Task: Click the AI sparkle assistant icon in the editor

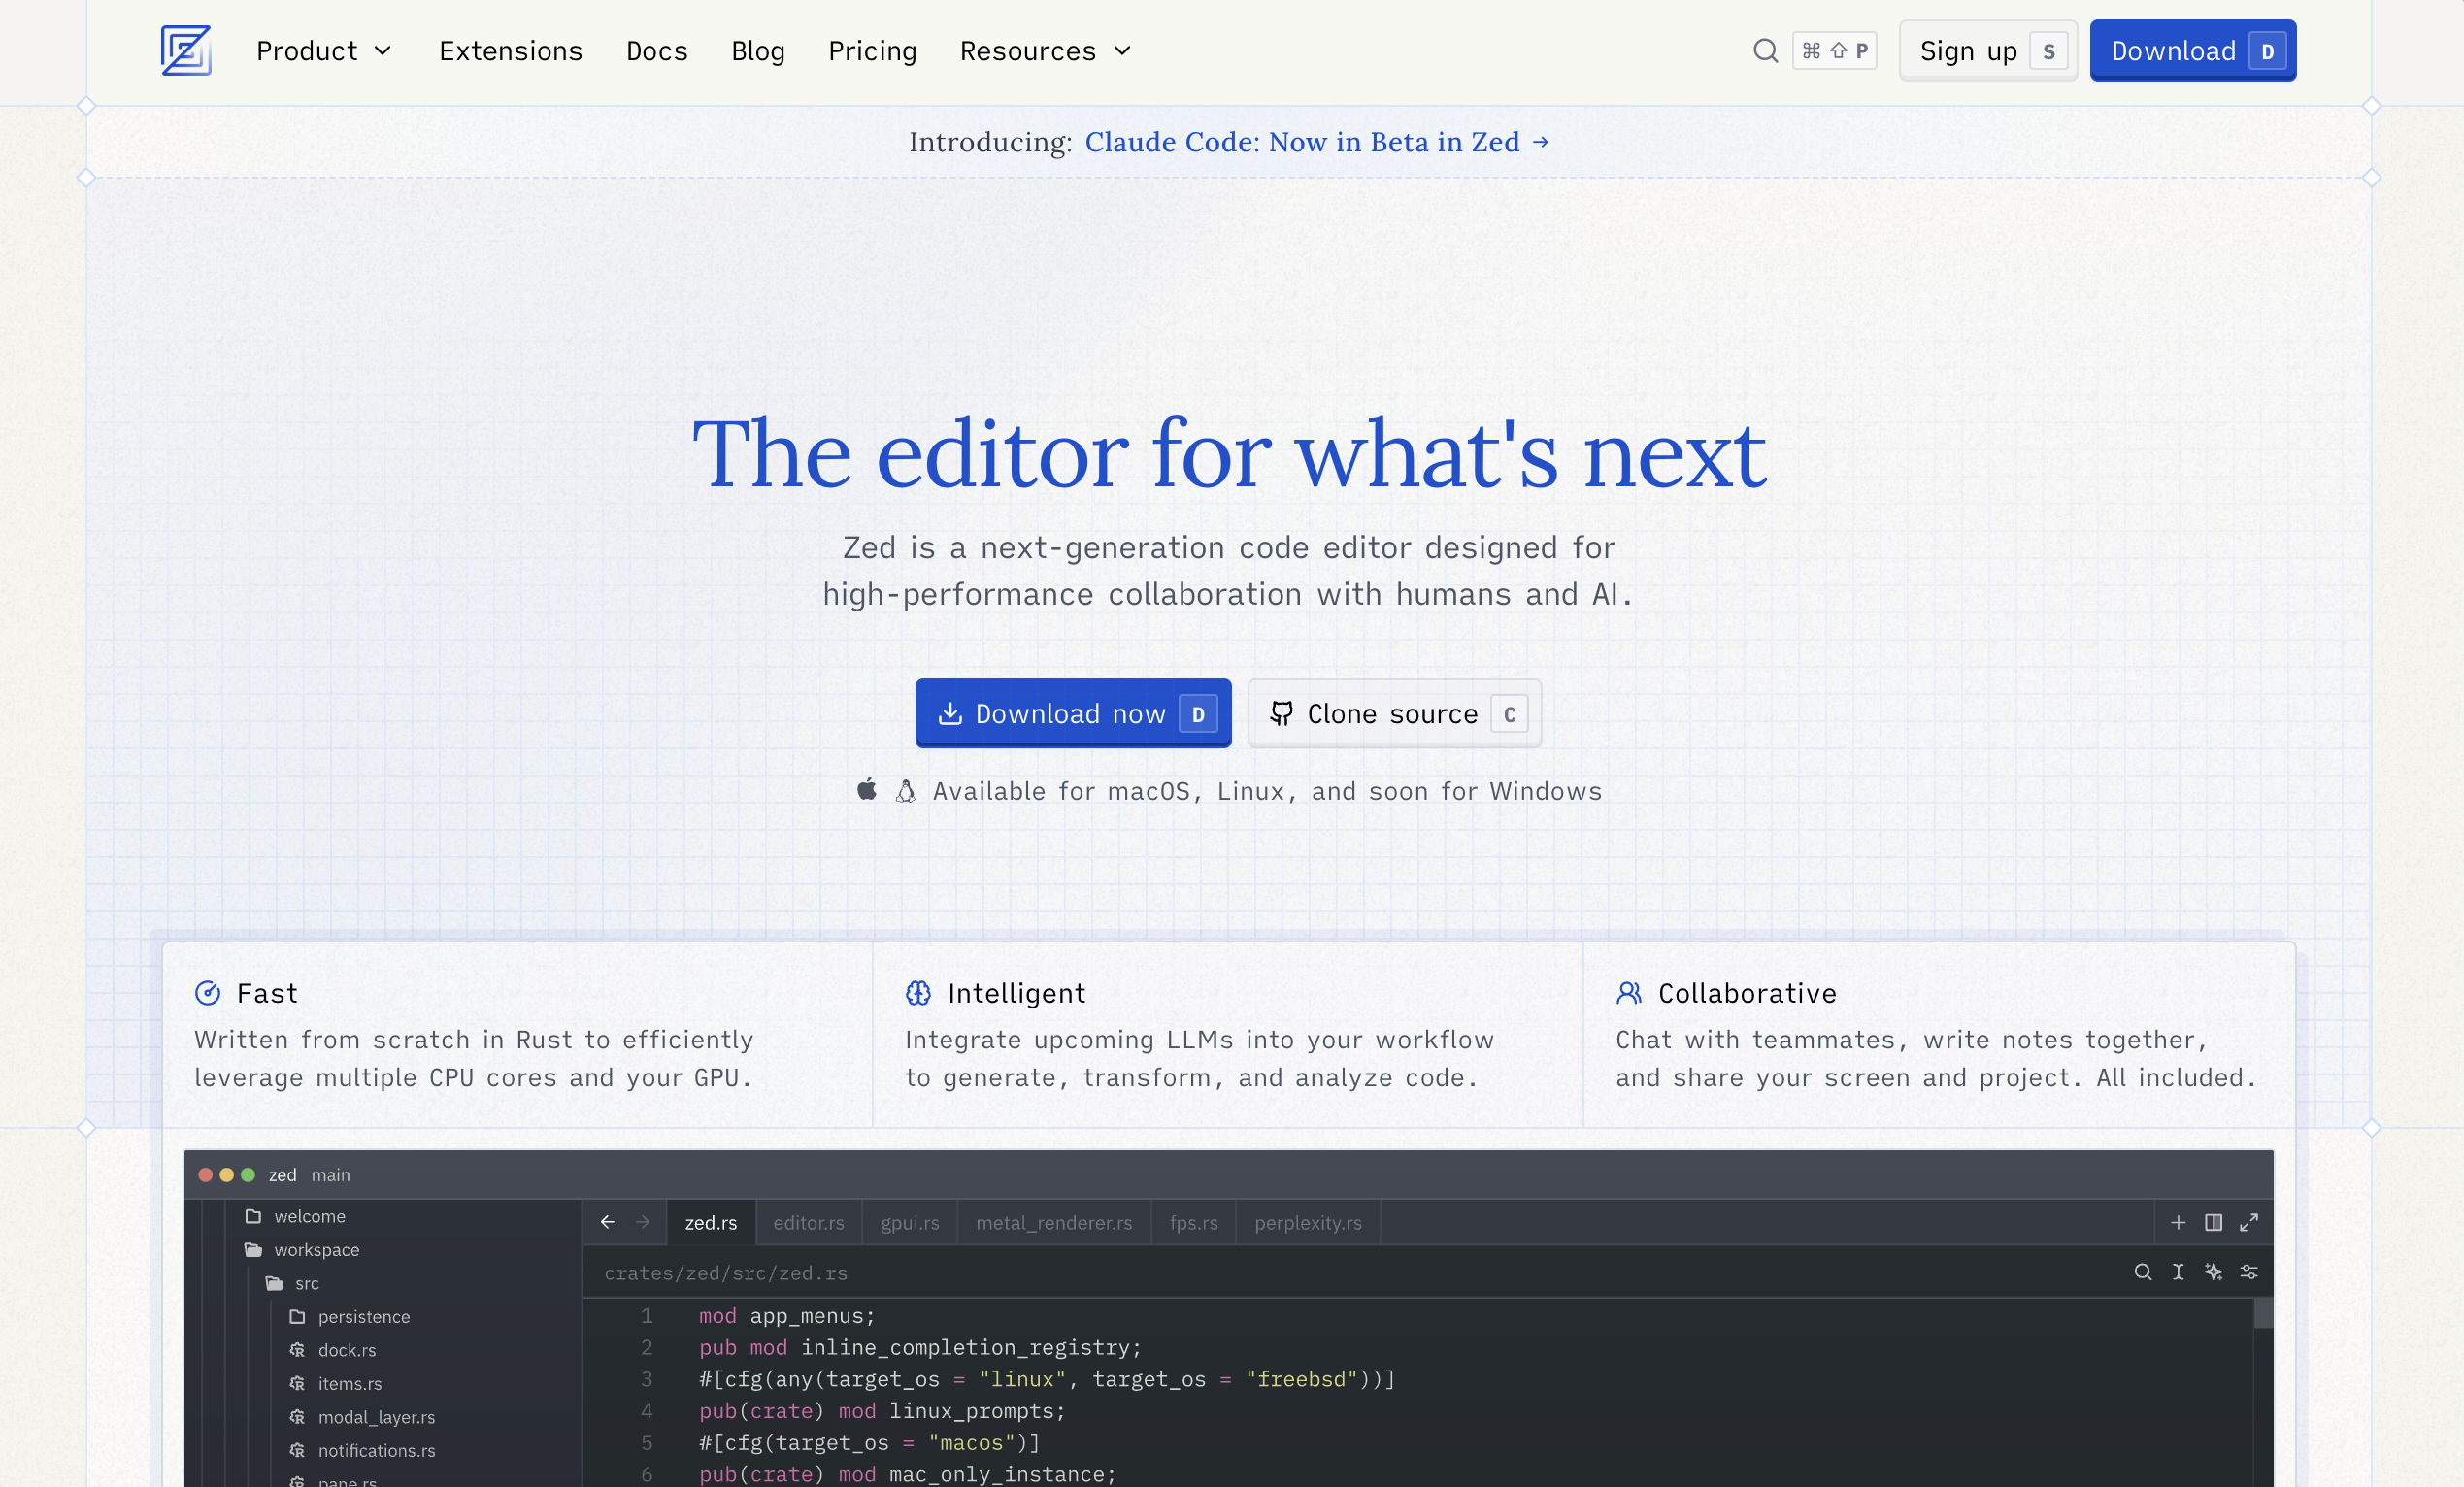Action: 2214,1271
